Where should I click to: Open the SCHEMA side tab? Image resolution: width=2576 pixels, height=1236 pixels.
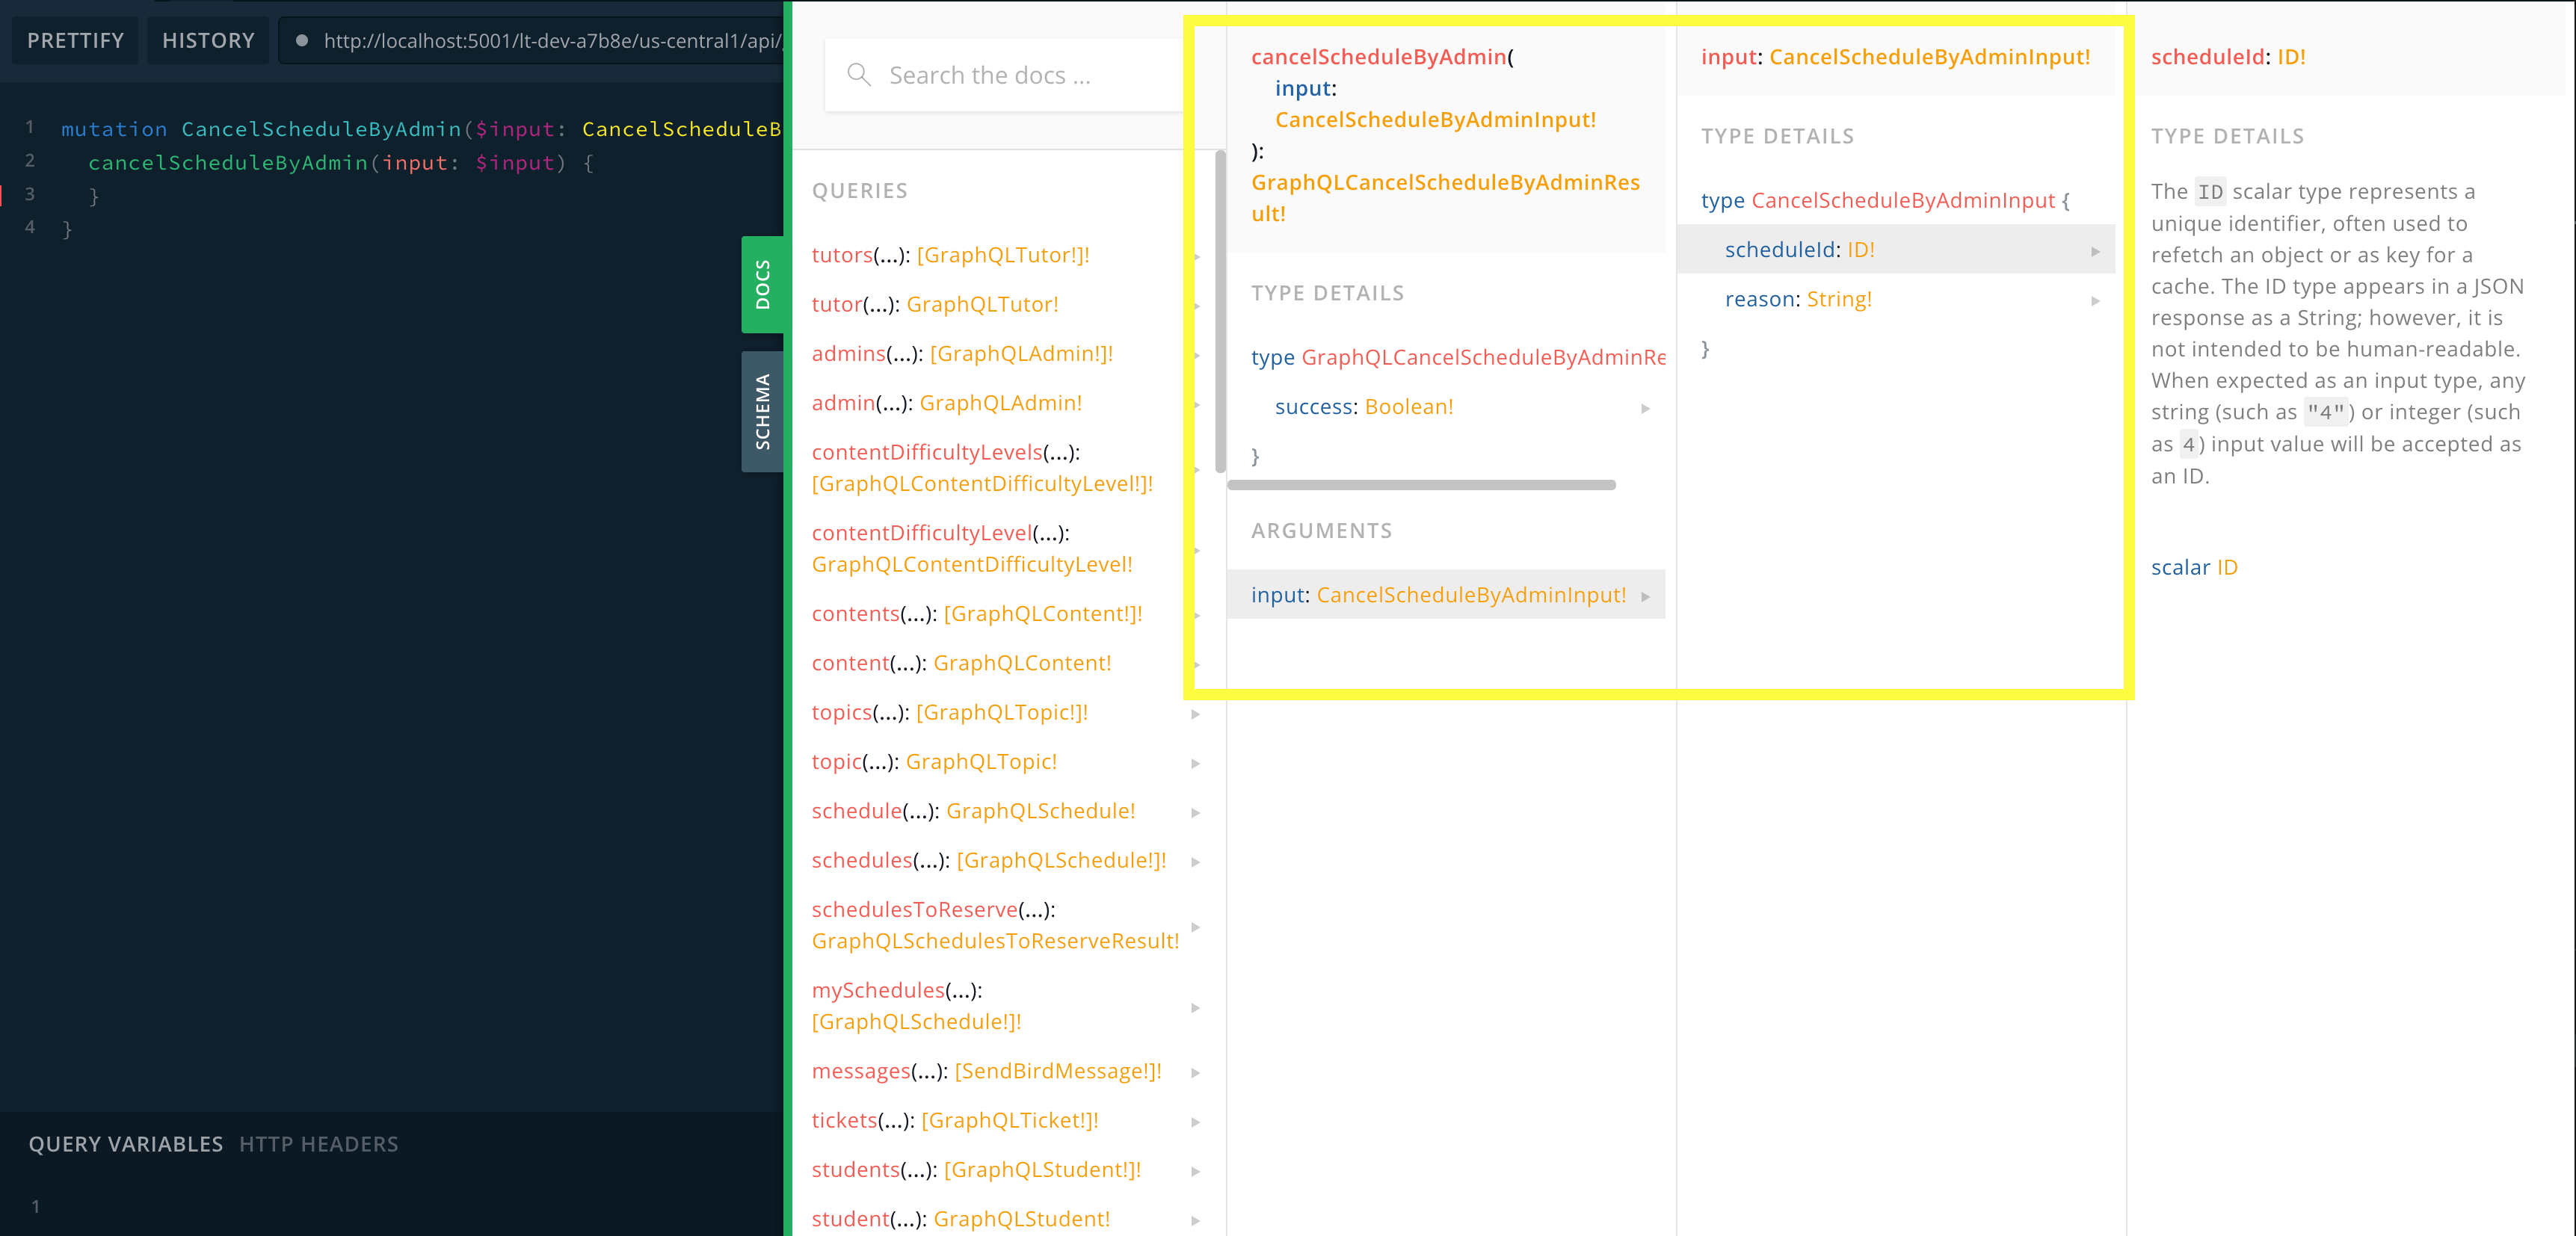762,411
